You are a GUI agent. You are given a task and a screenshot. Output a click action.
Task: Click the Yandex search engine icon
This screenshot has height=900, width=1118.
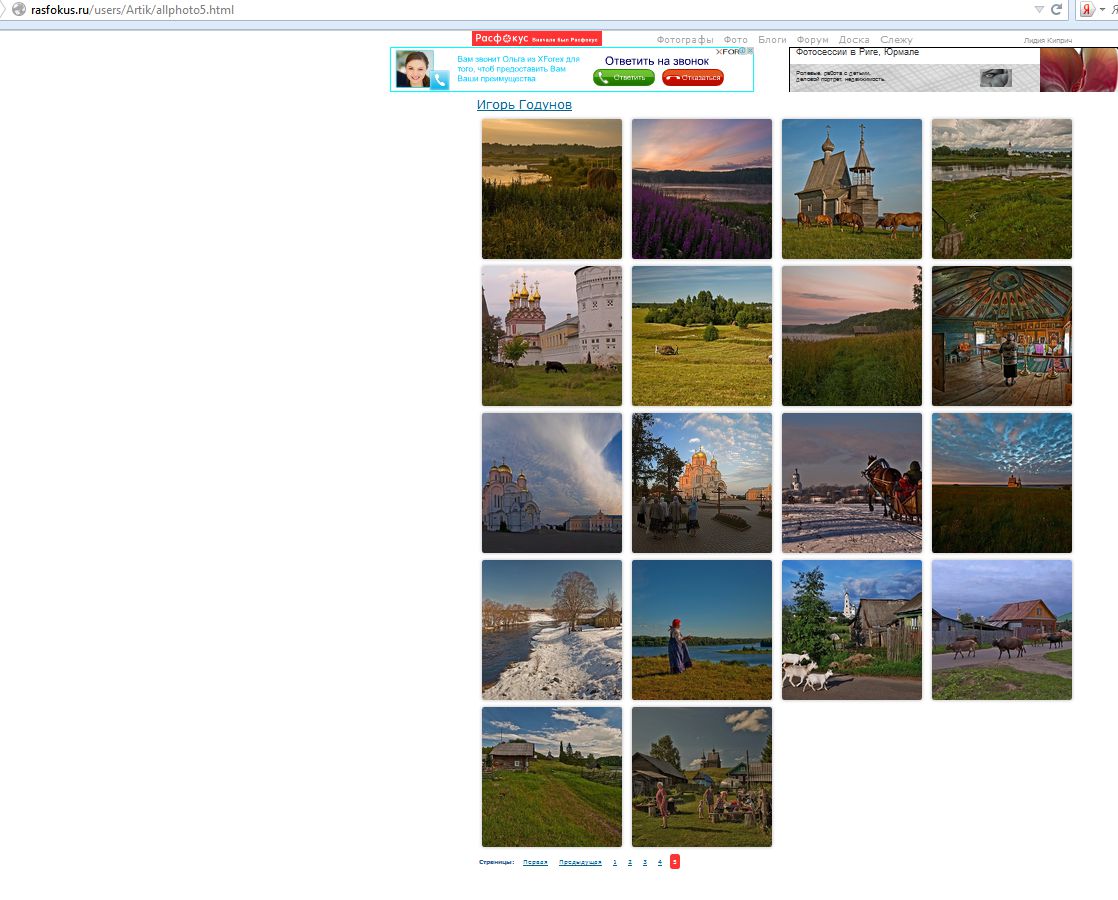point(1086,10)
